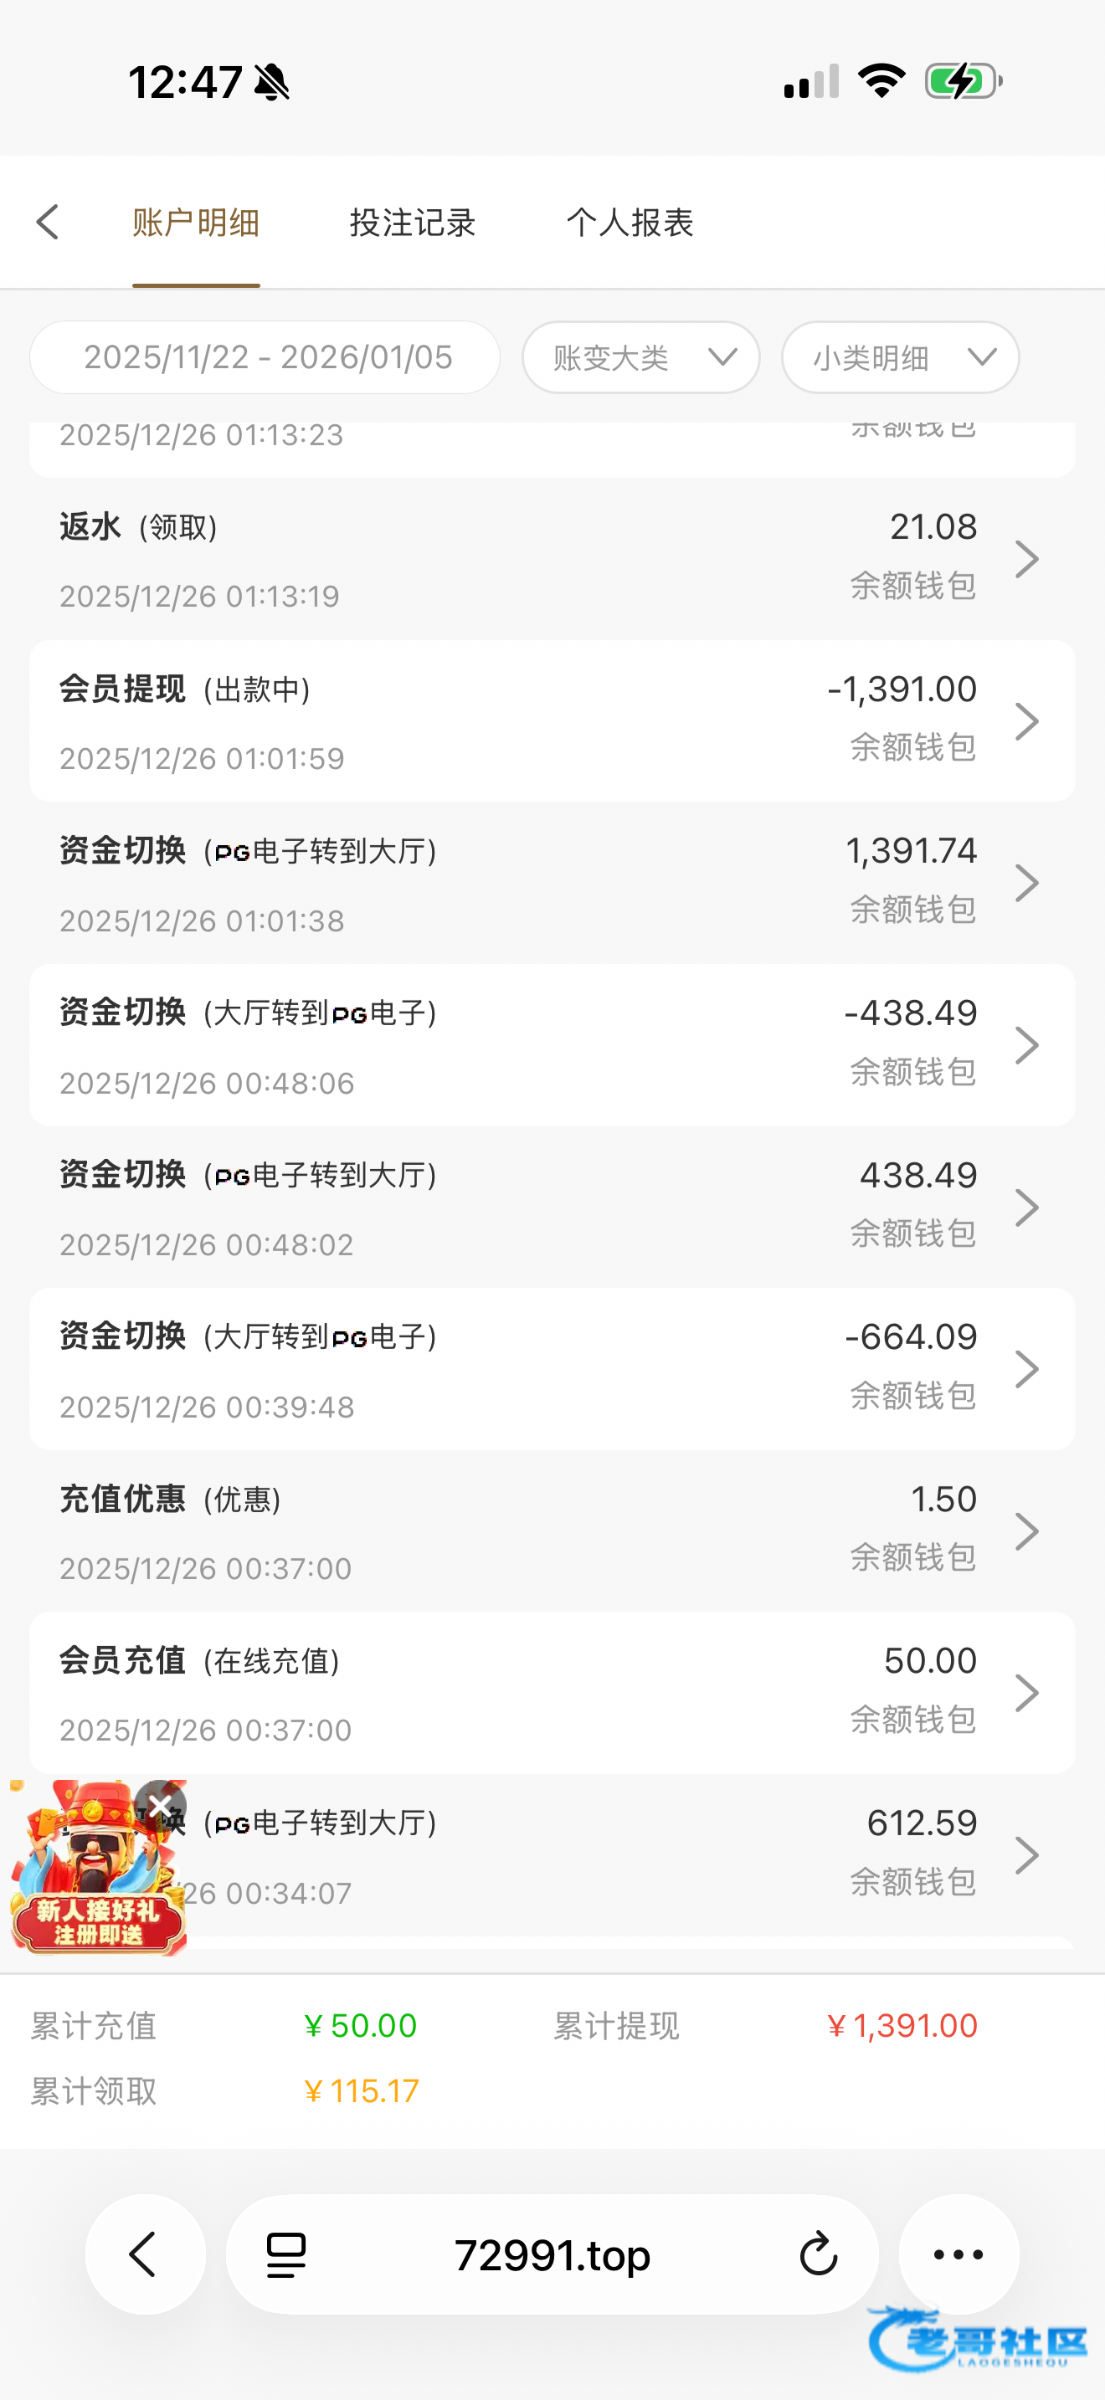1105x2400 pixels.
Task: Open the date range 2025/11/22 - 2026/01/05 picker
Action: pyautogui.click(x=266, y=358)
